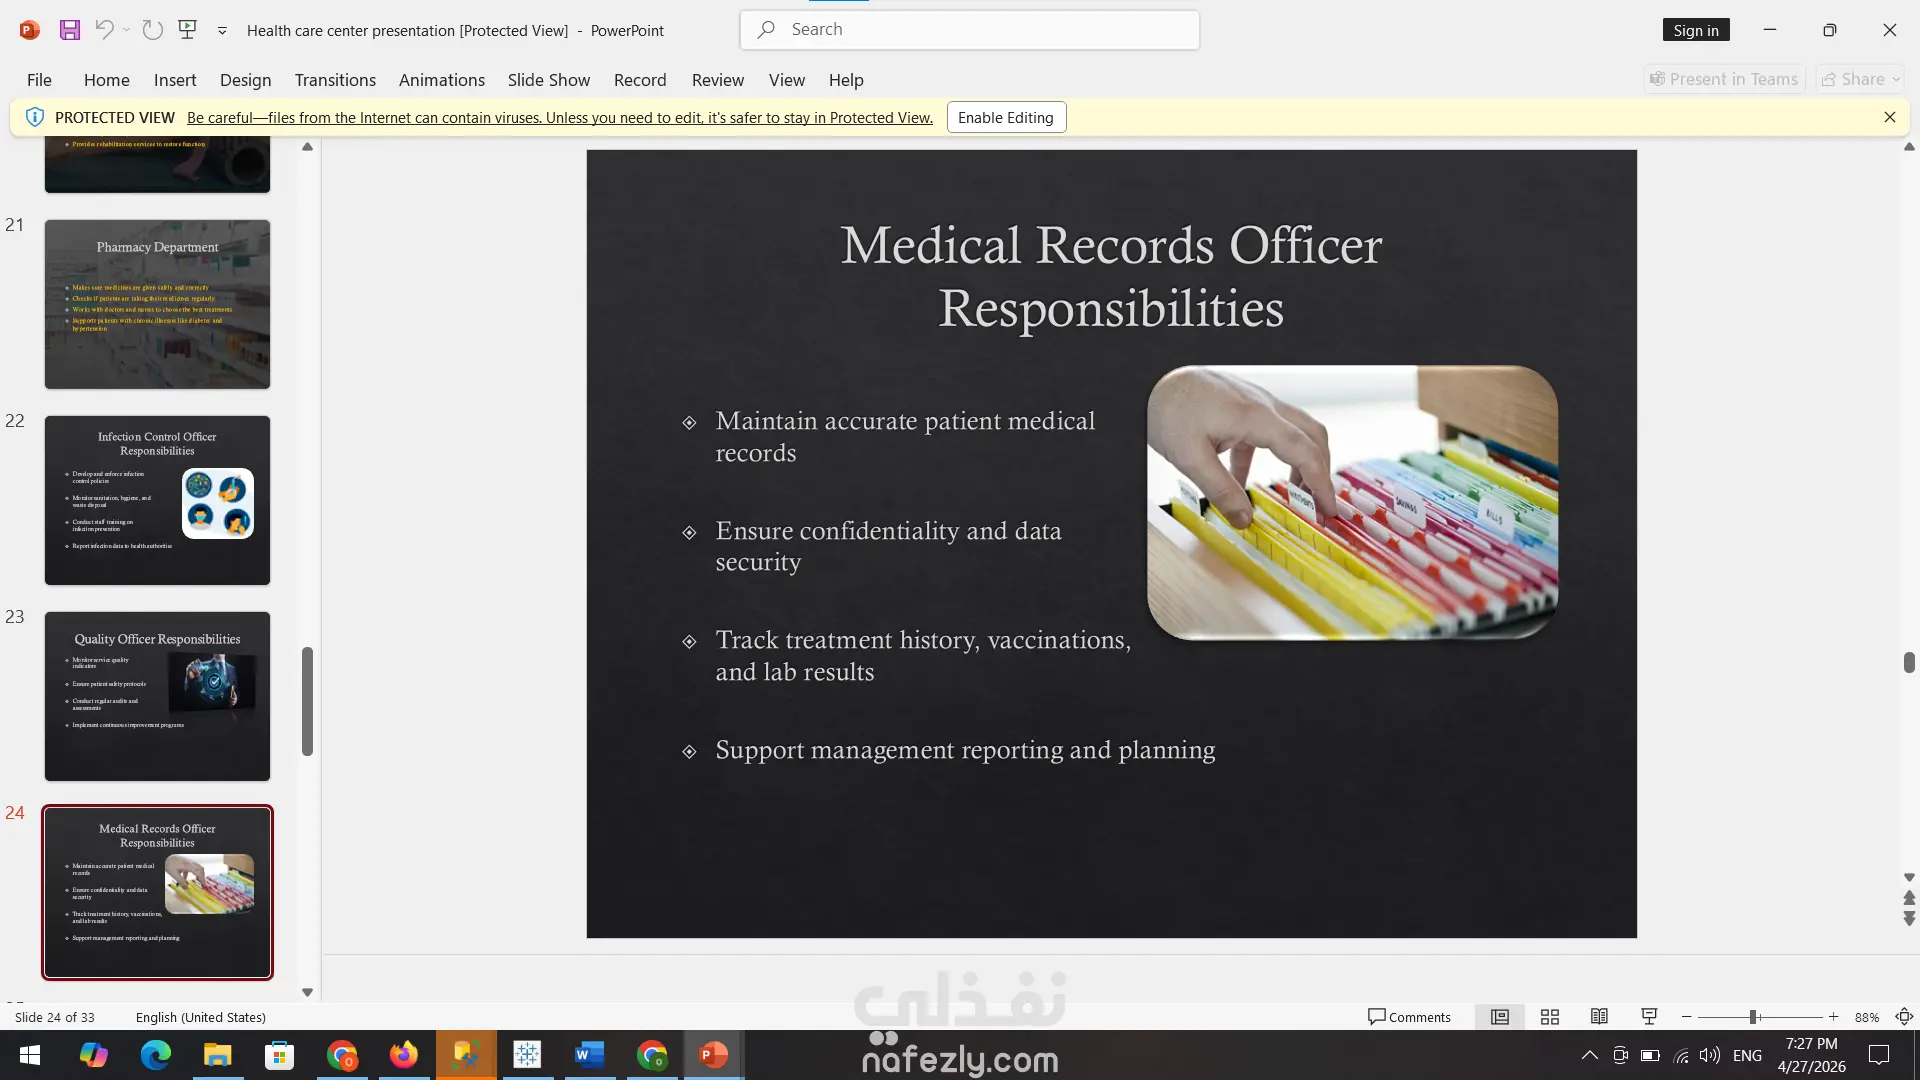Viewport: 1920px width, 1080px height.
Task: Go to the Design tab
Action: coord(245,80)
